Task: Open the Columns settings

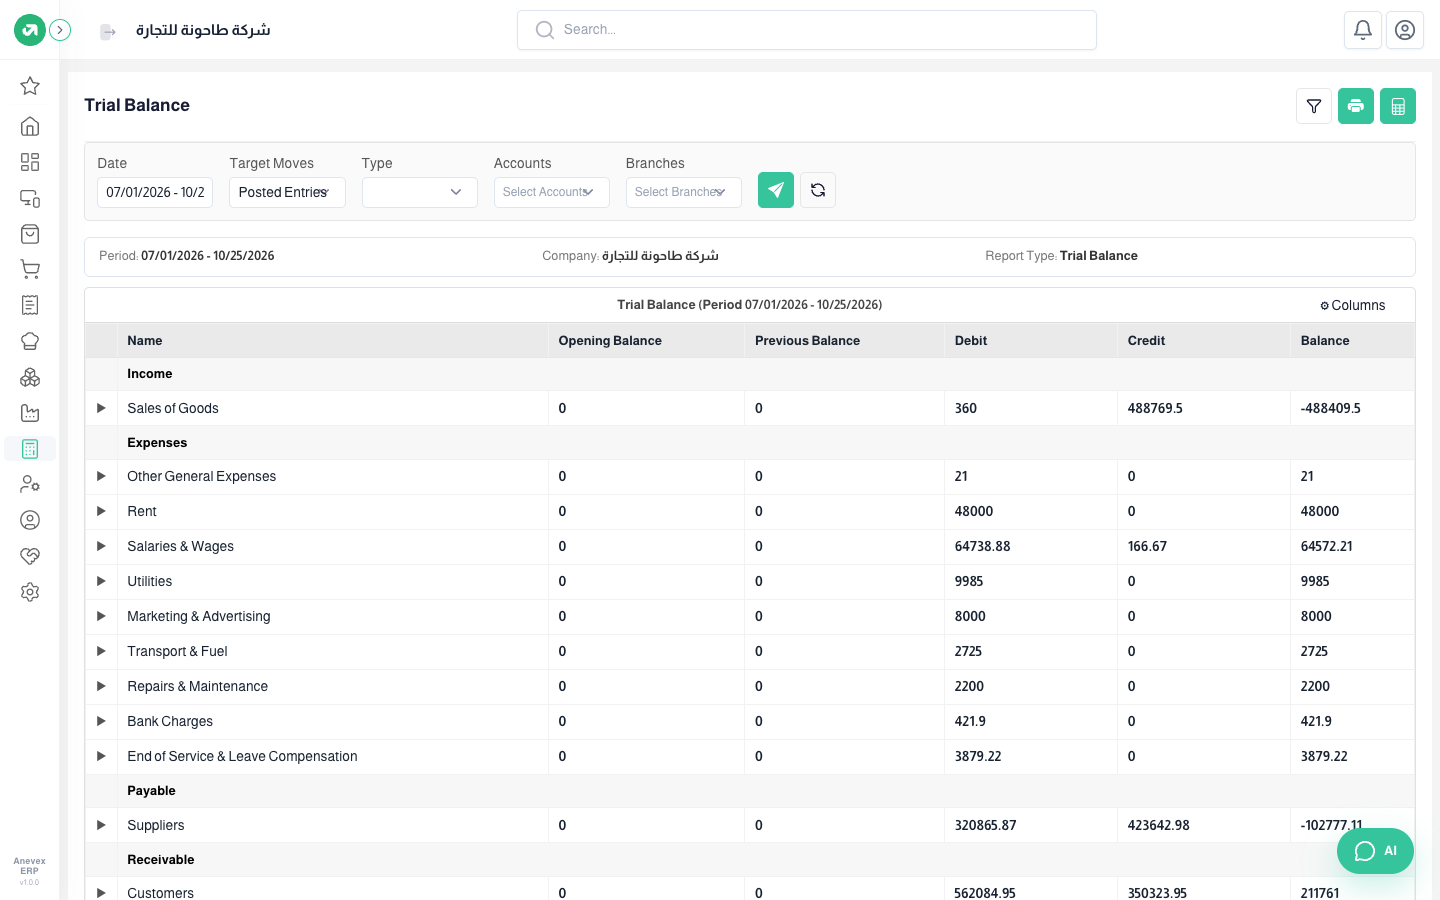Action: (1352, 305)
